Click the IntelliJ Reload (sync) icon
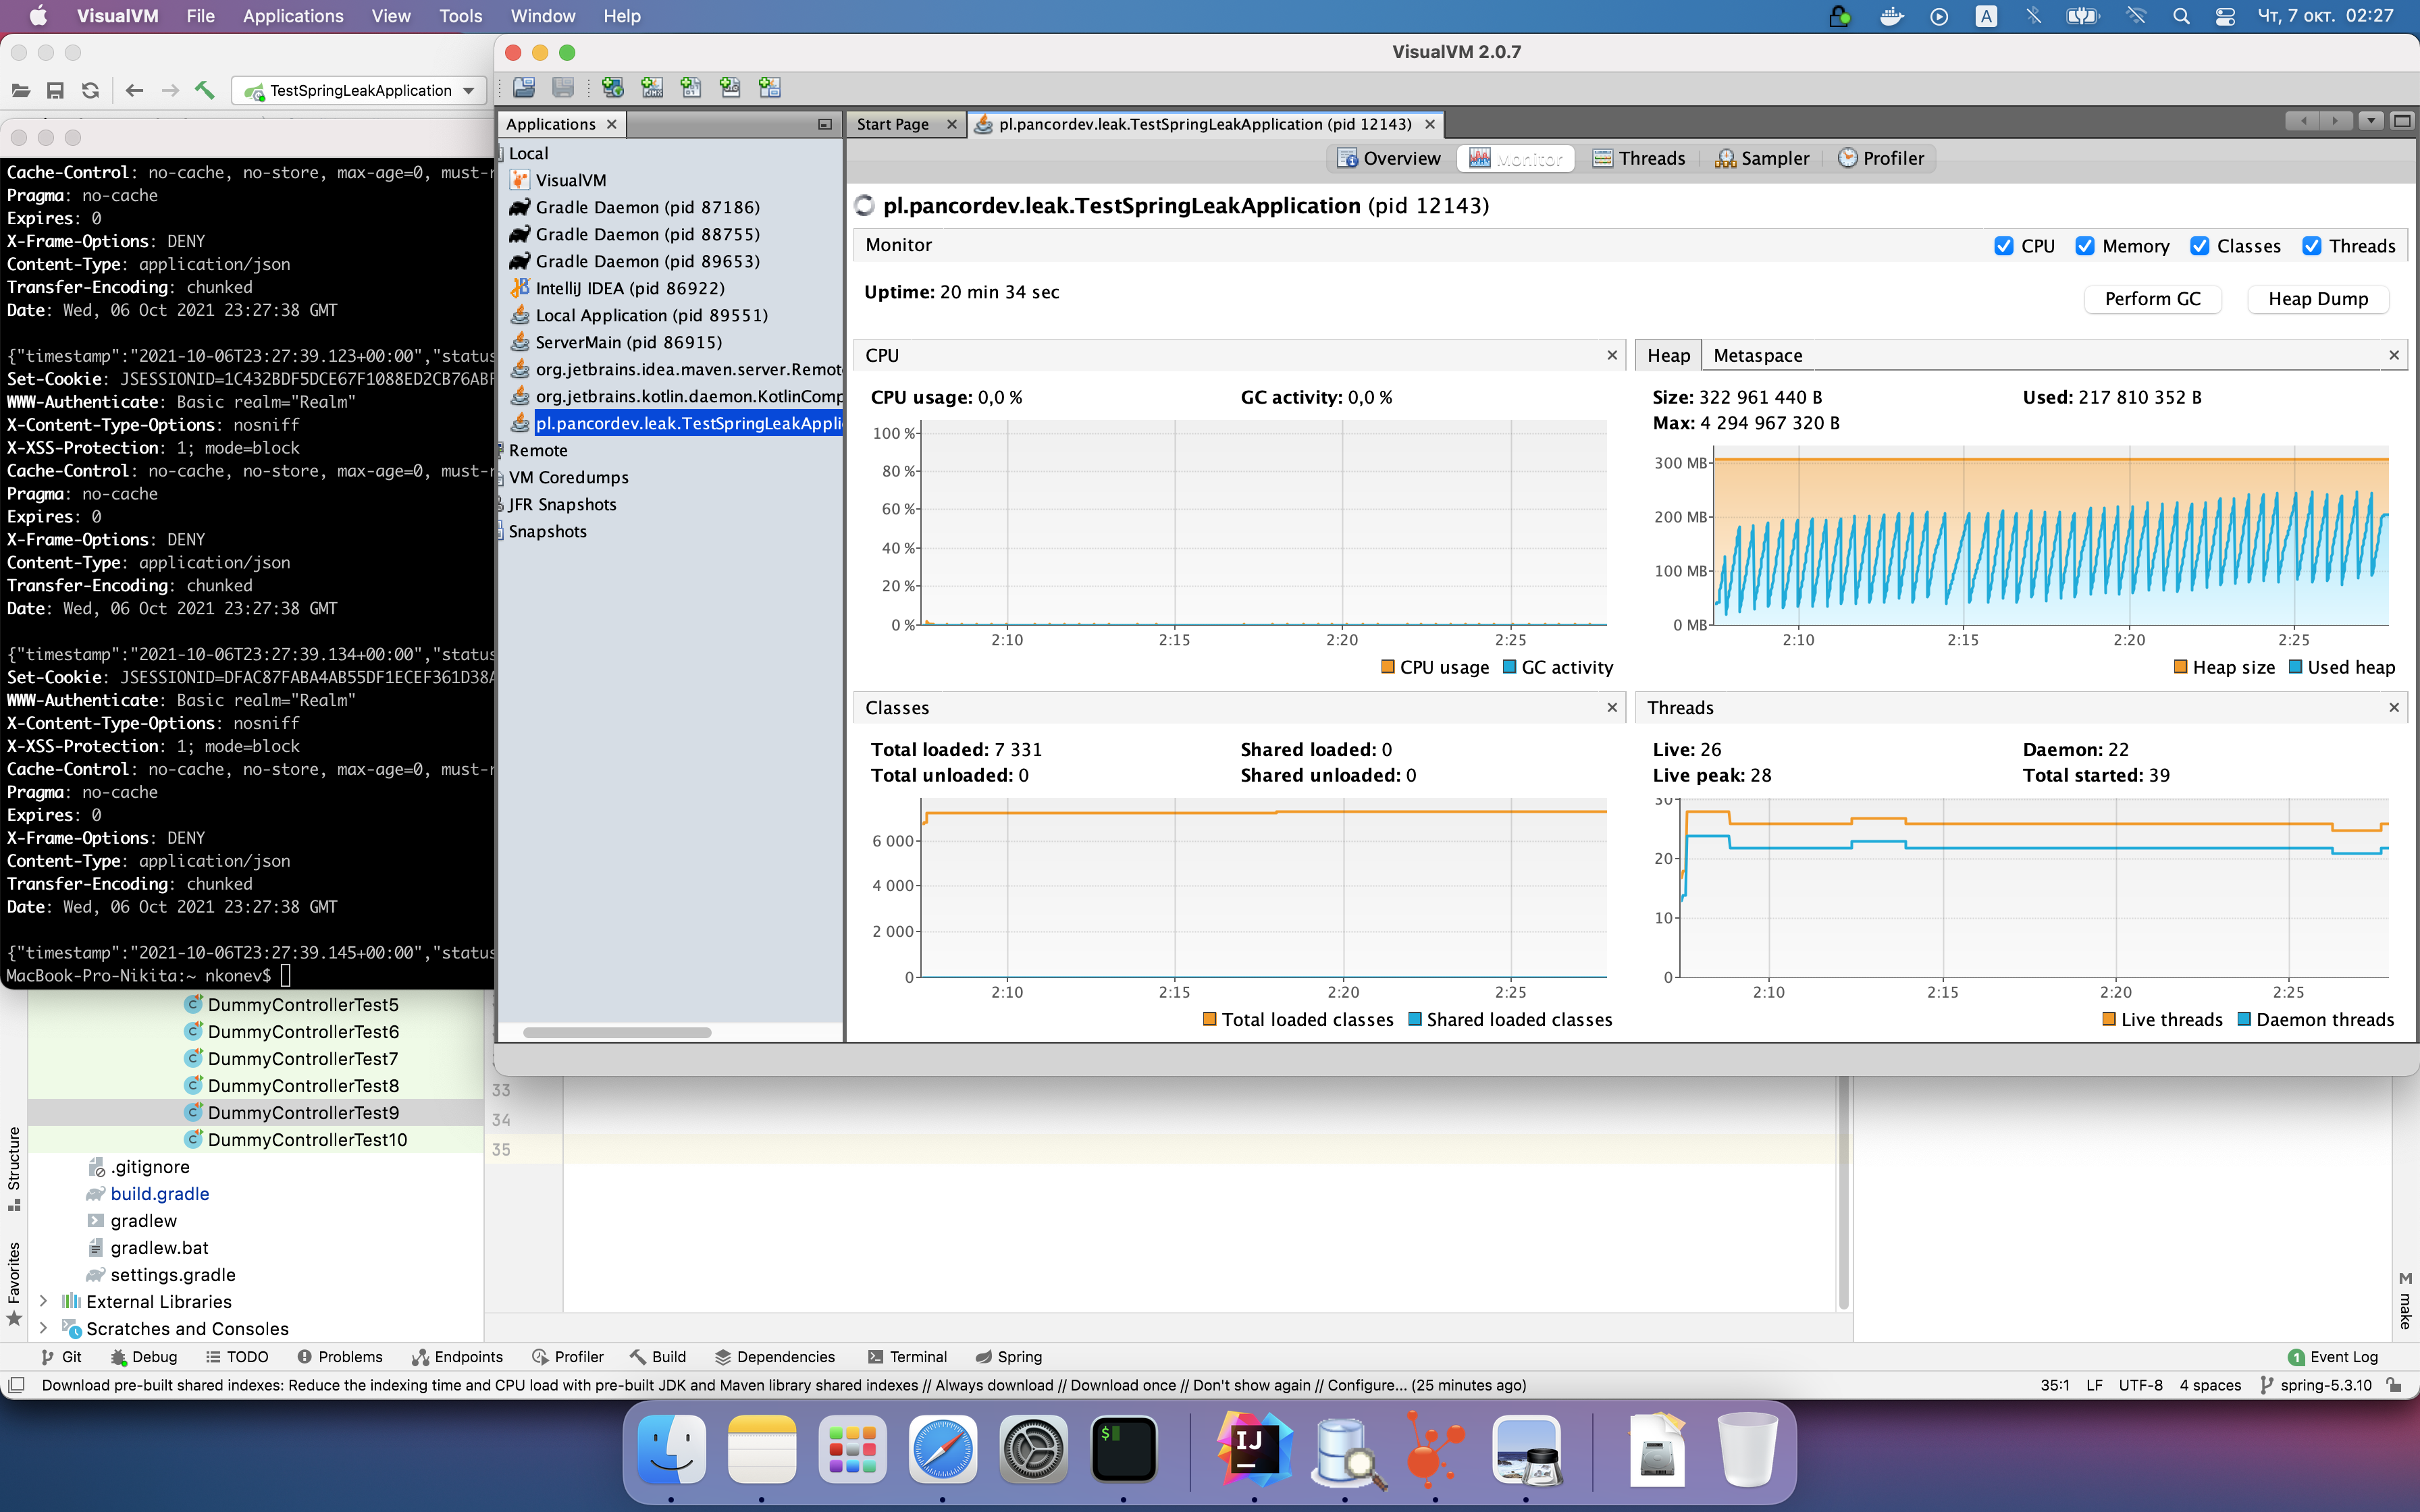 [90, 91]
